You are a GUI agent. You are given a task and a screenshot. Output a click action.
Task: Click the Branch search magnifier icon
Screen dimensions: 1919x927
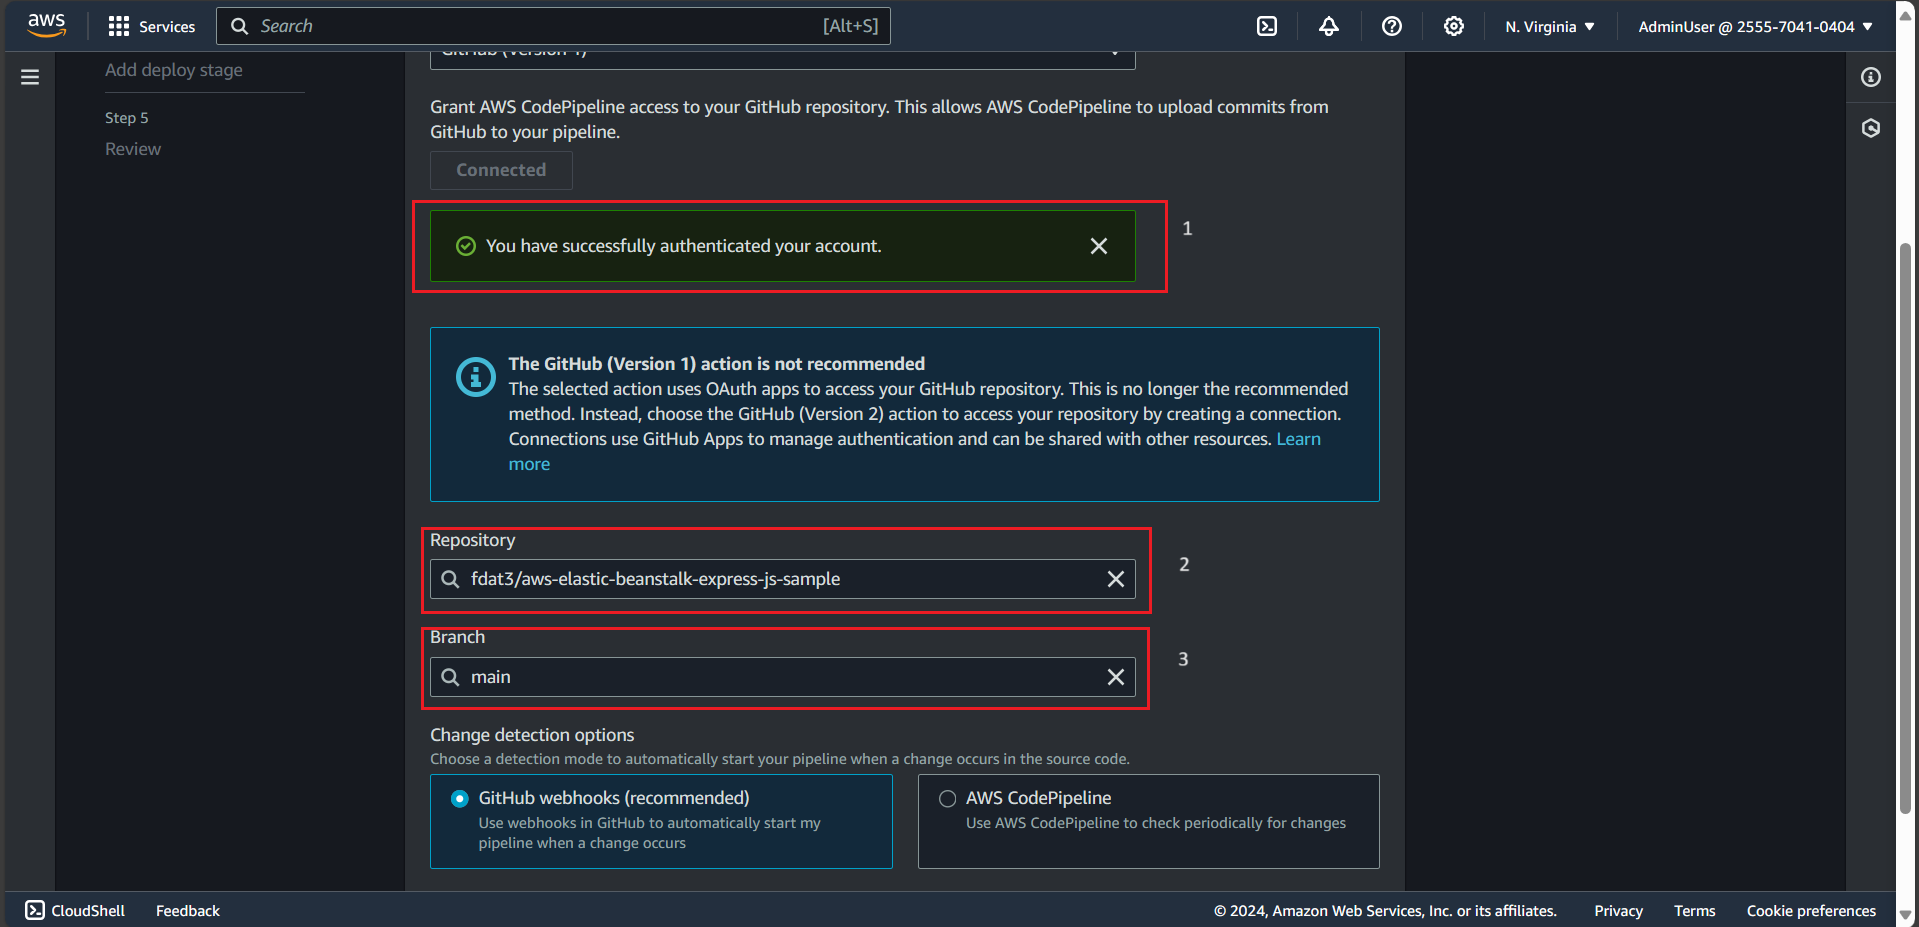451,677
